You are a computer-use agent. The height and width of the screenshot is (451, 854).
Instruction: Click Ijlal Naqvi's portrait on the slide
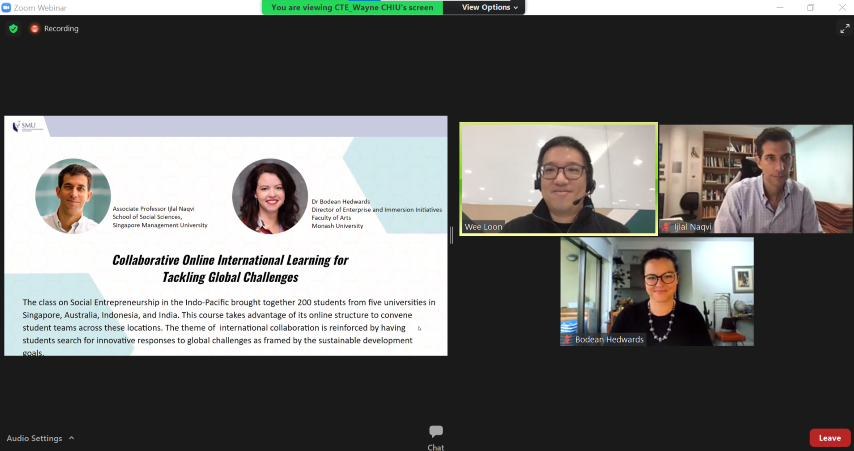[x=73, y=196]
